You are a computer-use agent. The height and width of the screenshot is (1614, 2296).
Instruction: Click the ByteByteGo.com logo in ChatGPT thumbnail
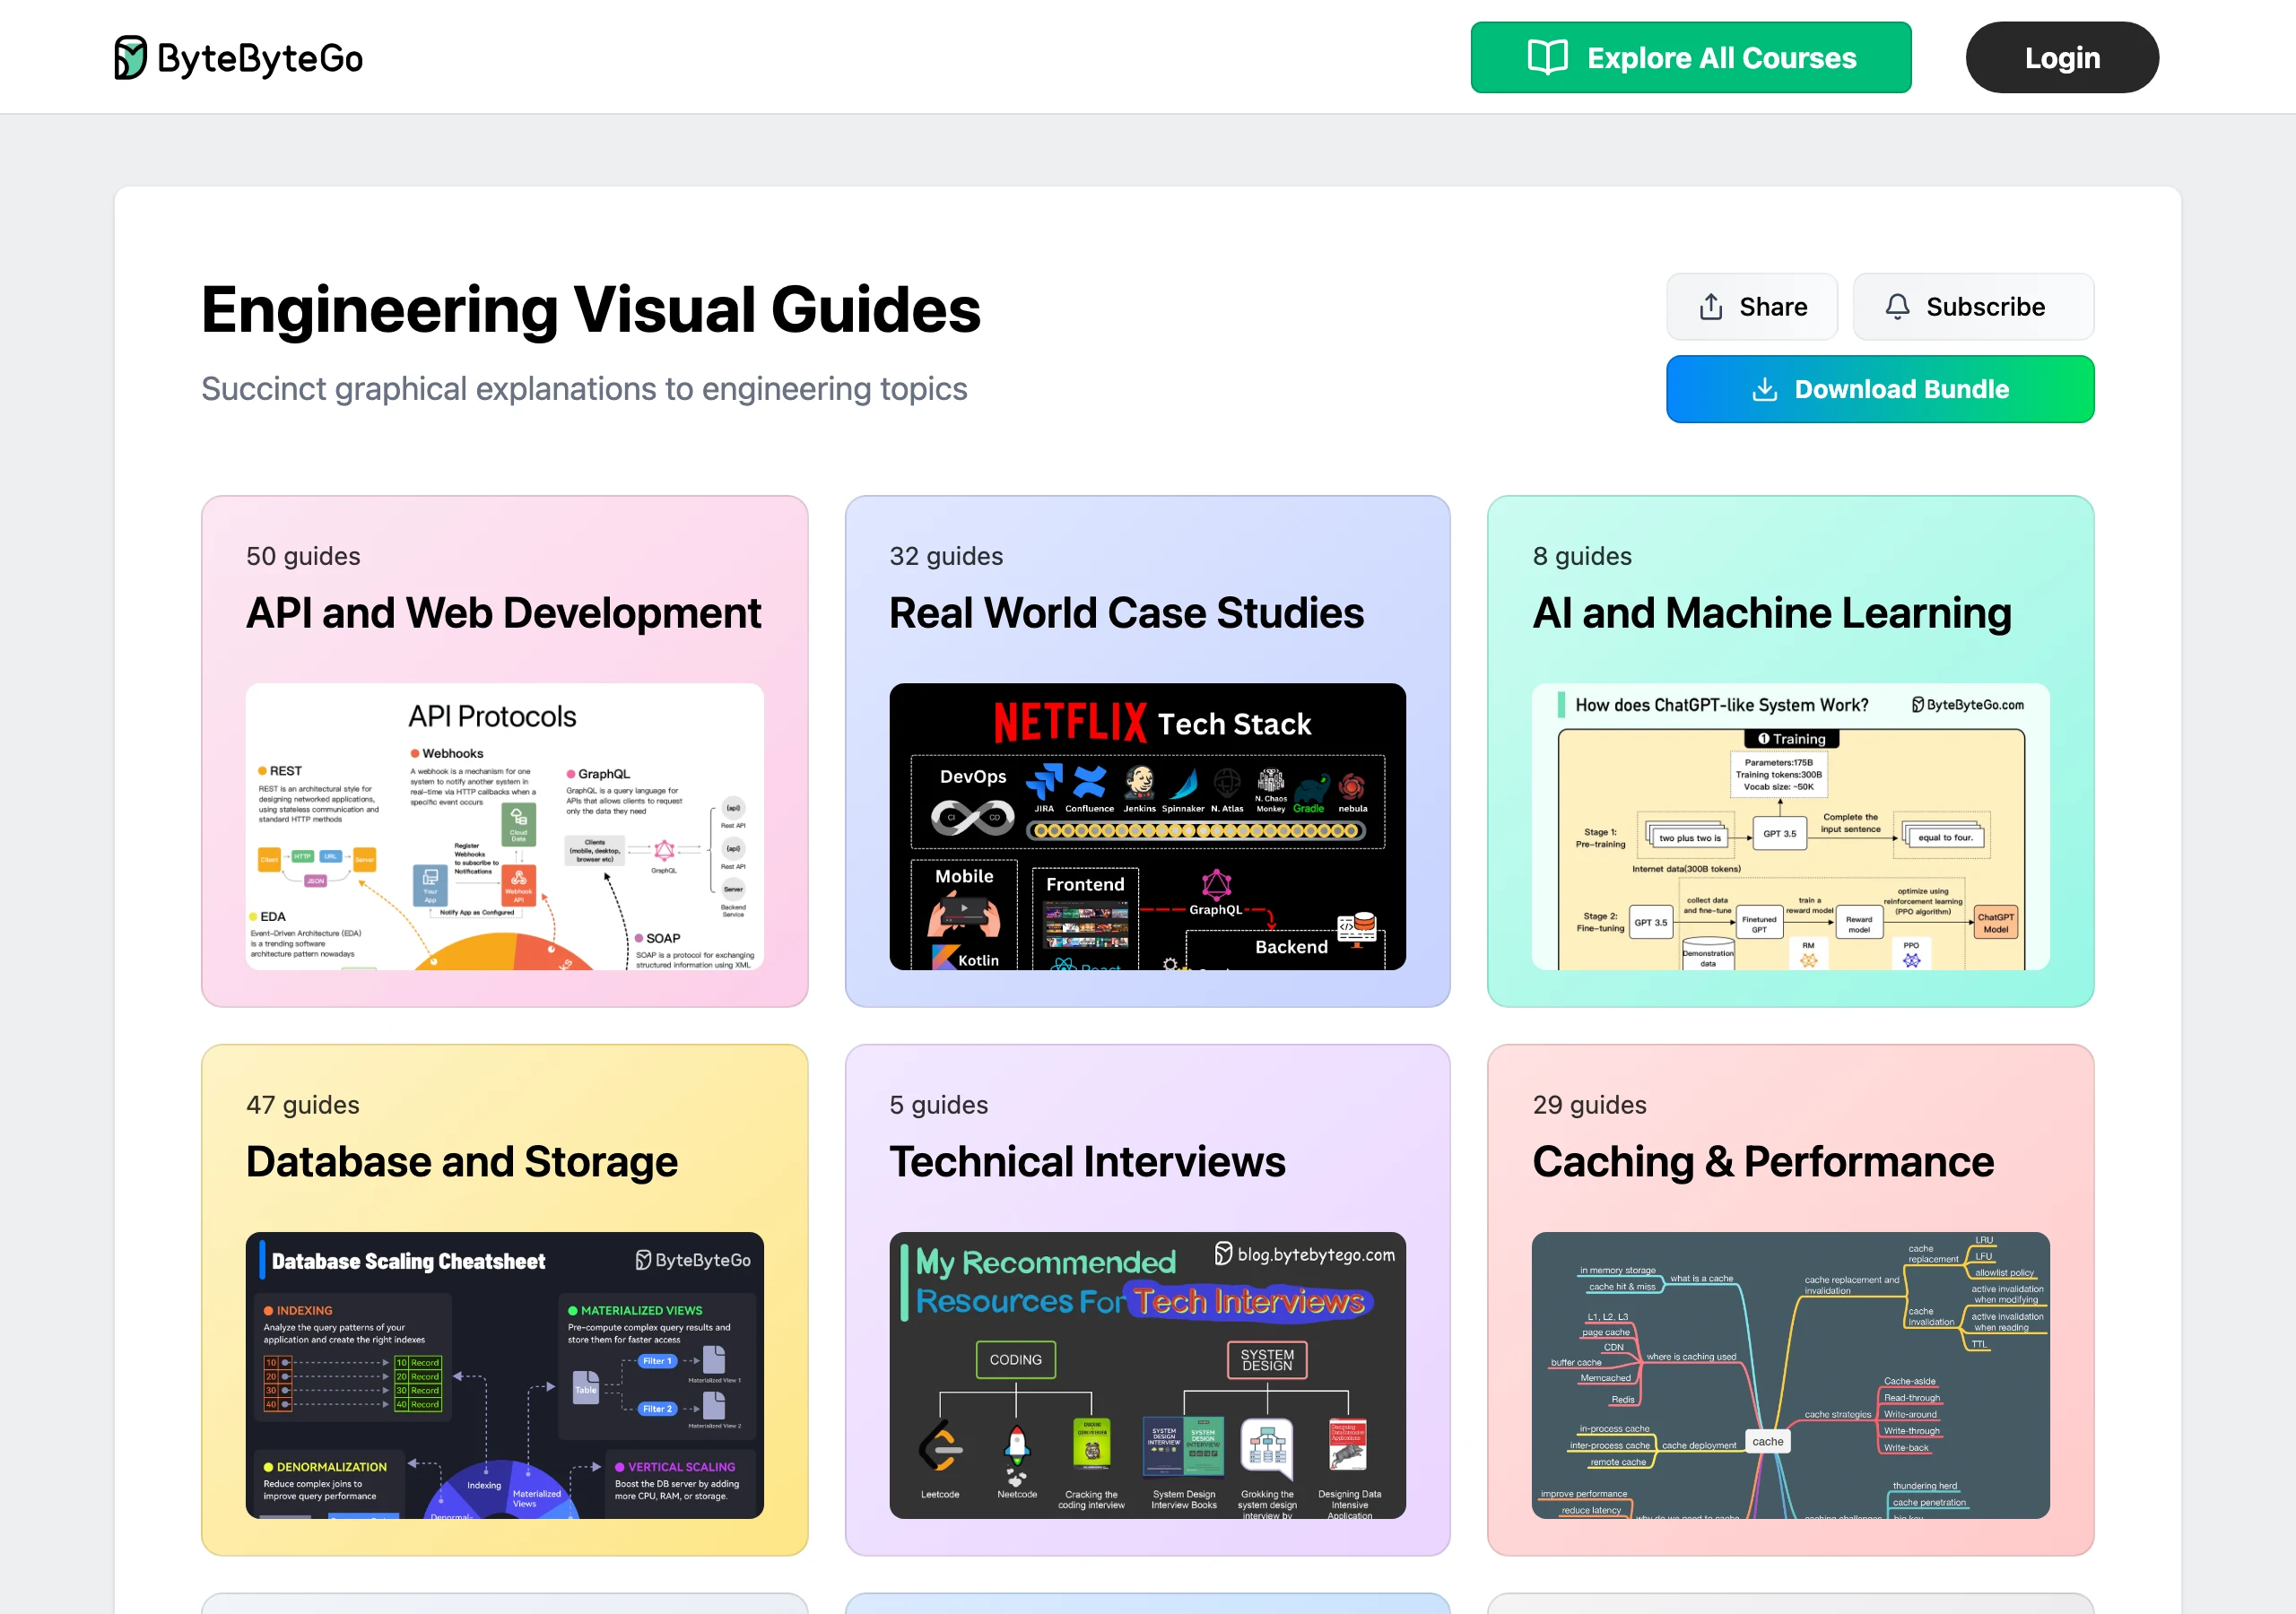tap(1967, 705)
